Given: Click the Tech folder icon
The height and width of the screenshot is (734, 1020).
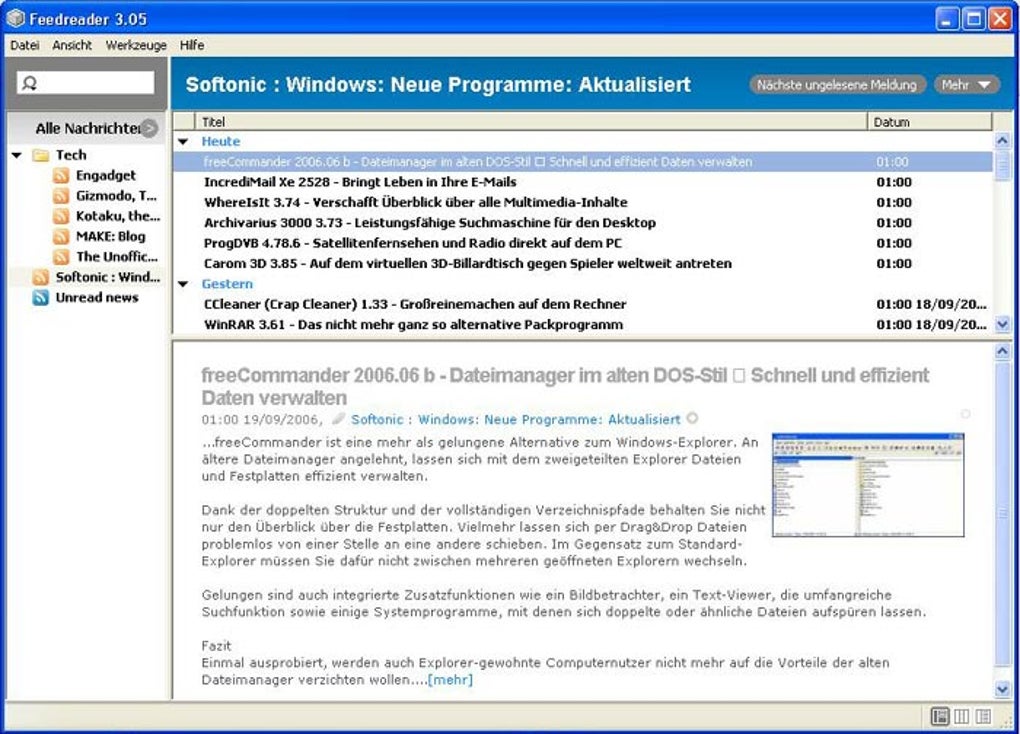Looking at the screenshot, I should [x=41, y=156].
